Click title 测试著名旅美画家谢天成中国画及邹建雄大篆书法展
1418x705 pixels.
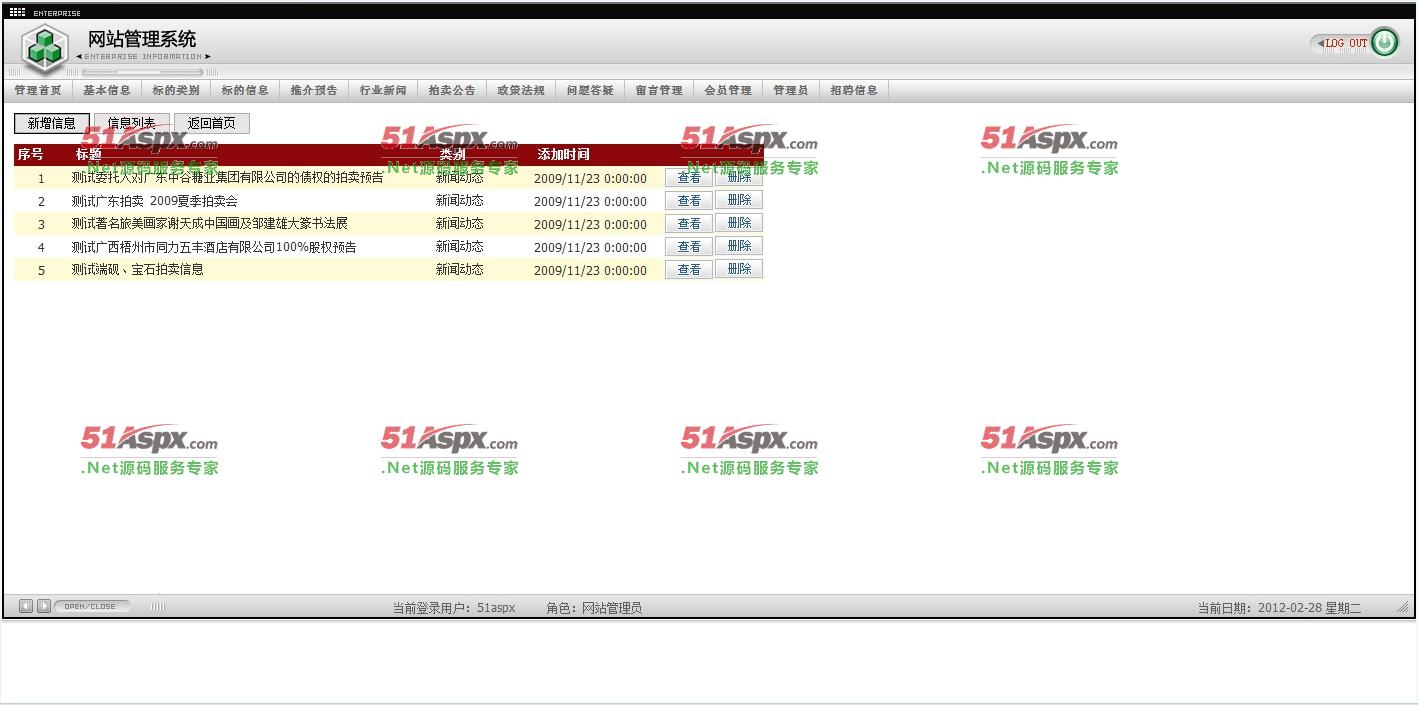(209, 223)
